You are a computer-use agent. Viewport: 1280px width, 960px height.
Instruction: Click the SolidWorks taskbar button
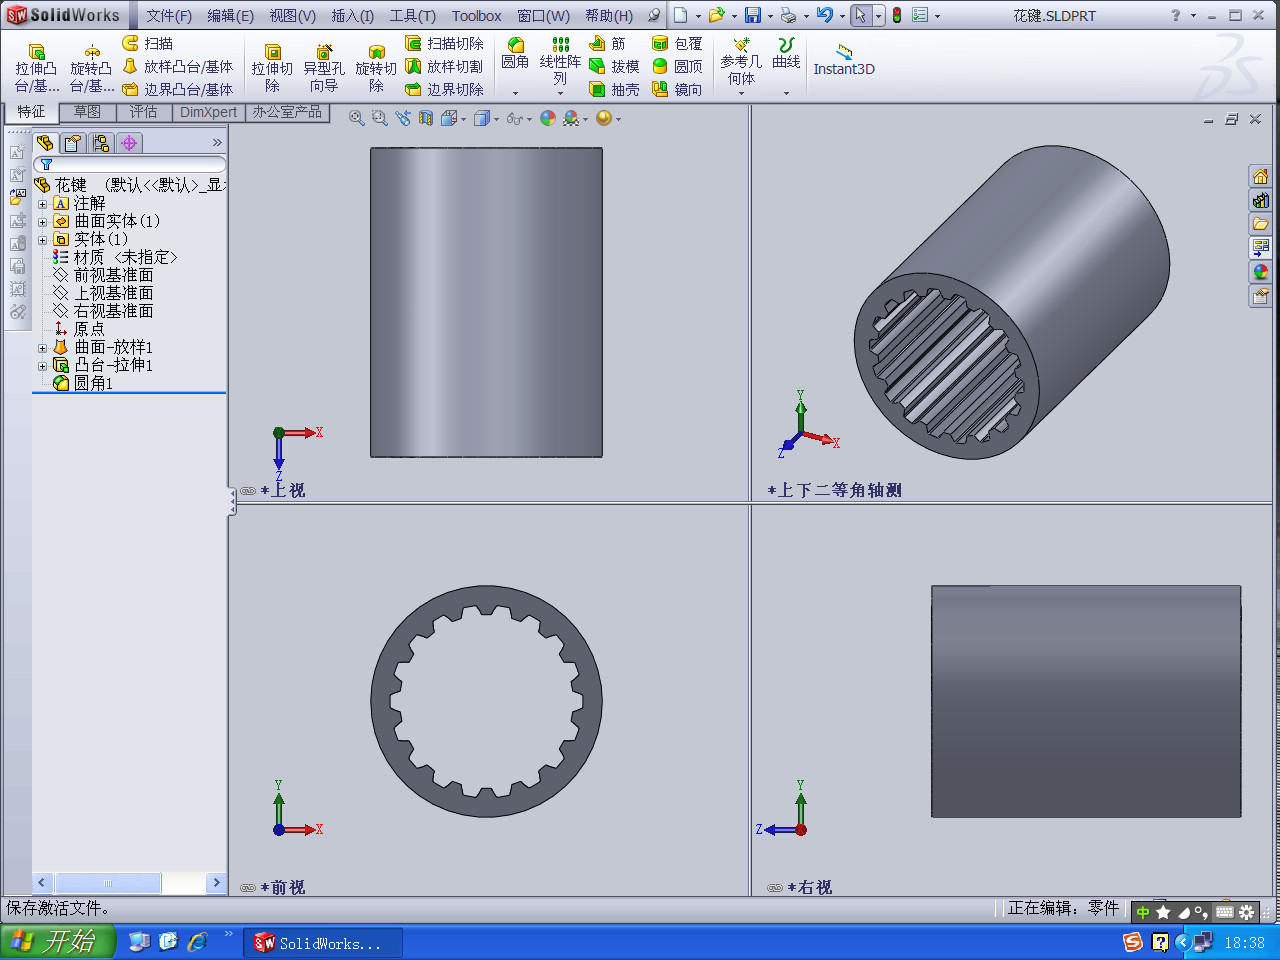324,943
